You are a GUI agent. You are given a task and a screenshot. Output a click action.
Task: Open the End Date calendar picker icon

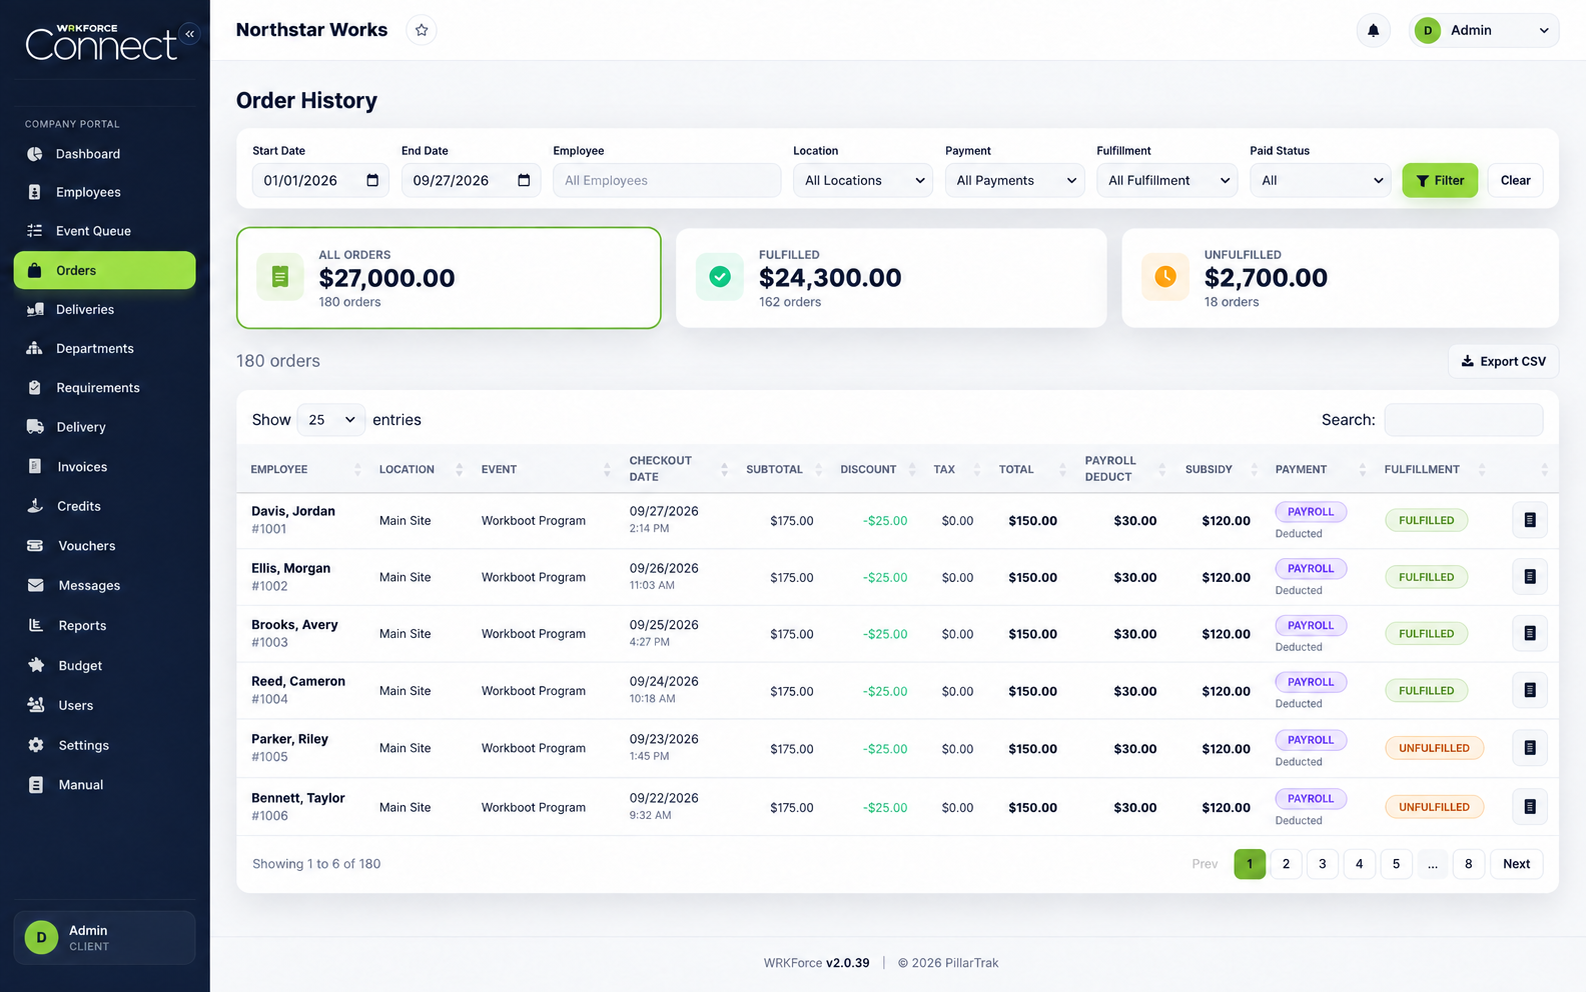click(x=523, y=180)
